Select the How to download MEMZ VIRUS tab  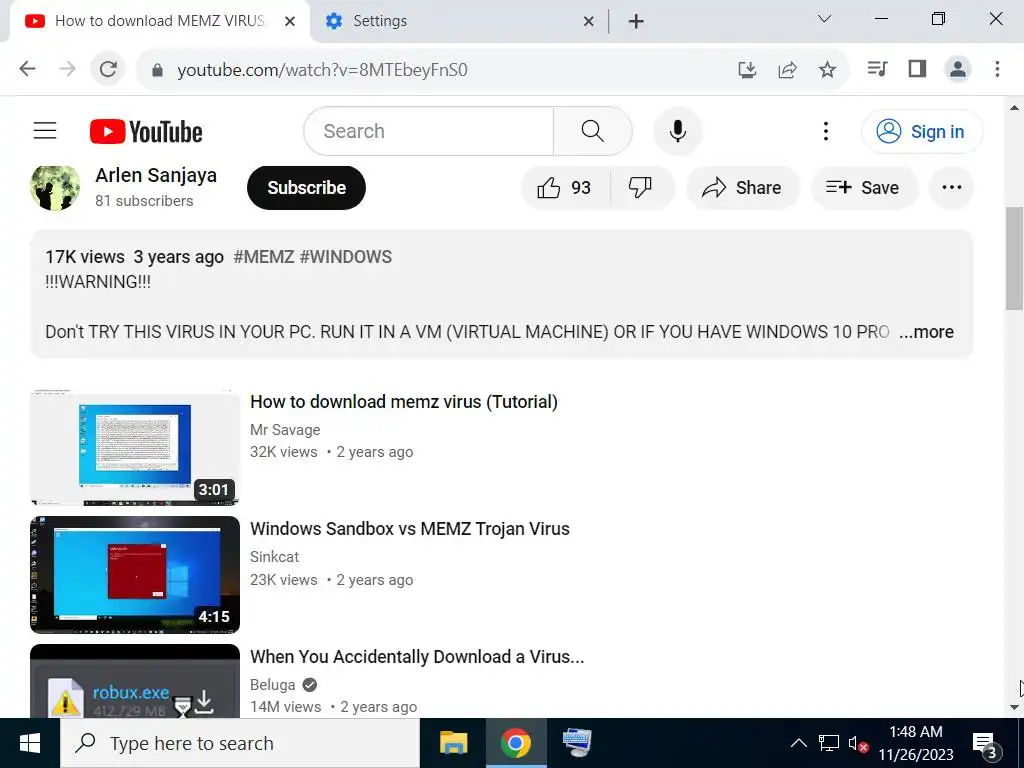tap(157, 22)
